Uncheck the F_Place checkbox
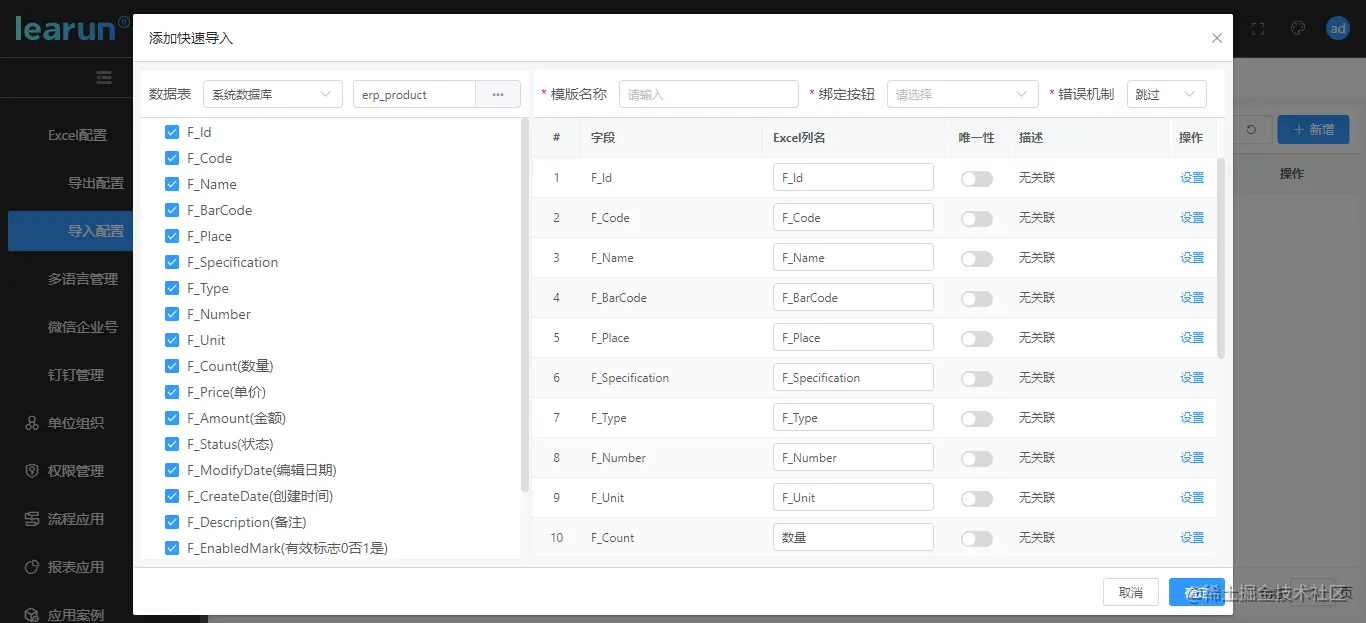1366x623 pixels. coord(172,236)
